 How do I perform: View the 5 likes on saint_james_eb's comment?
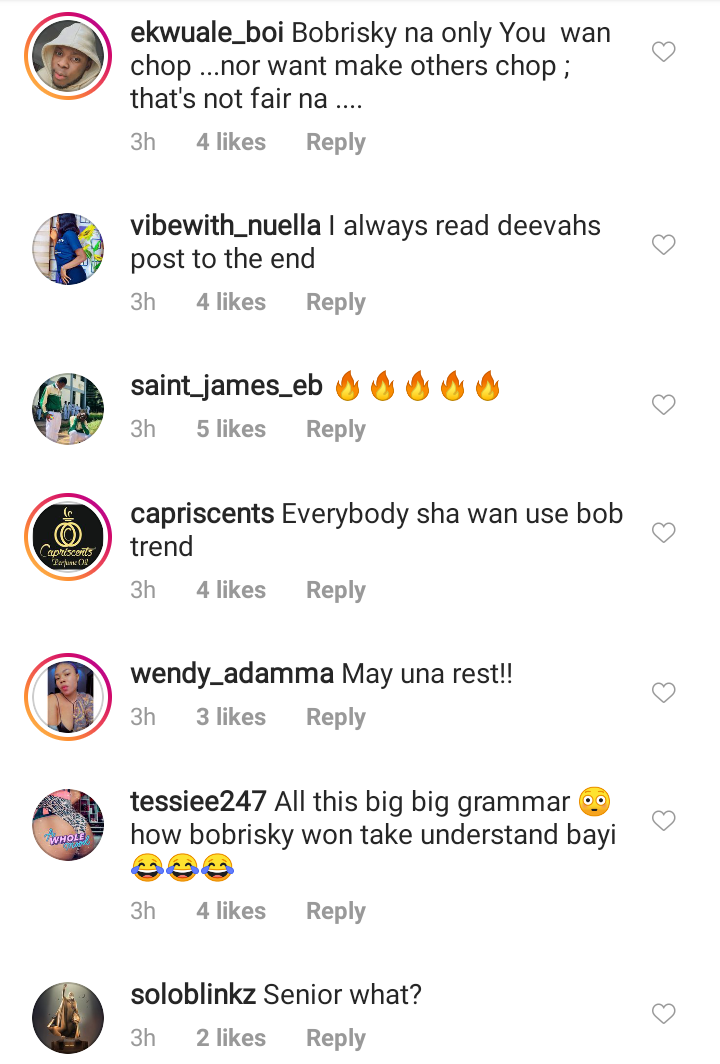[x=231, y=430]
